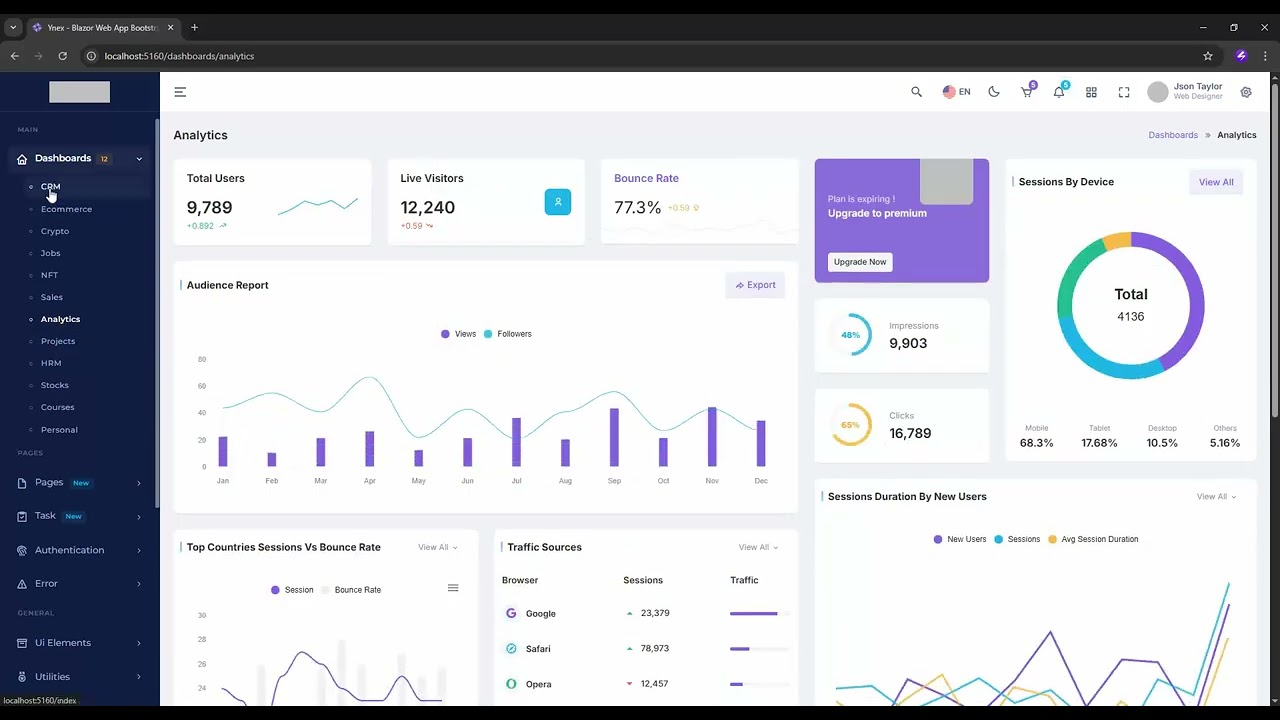
Task: Open Sessions Duration View All dropdown
Action: click(x=1216, y=496)
